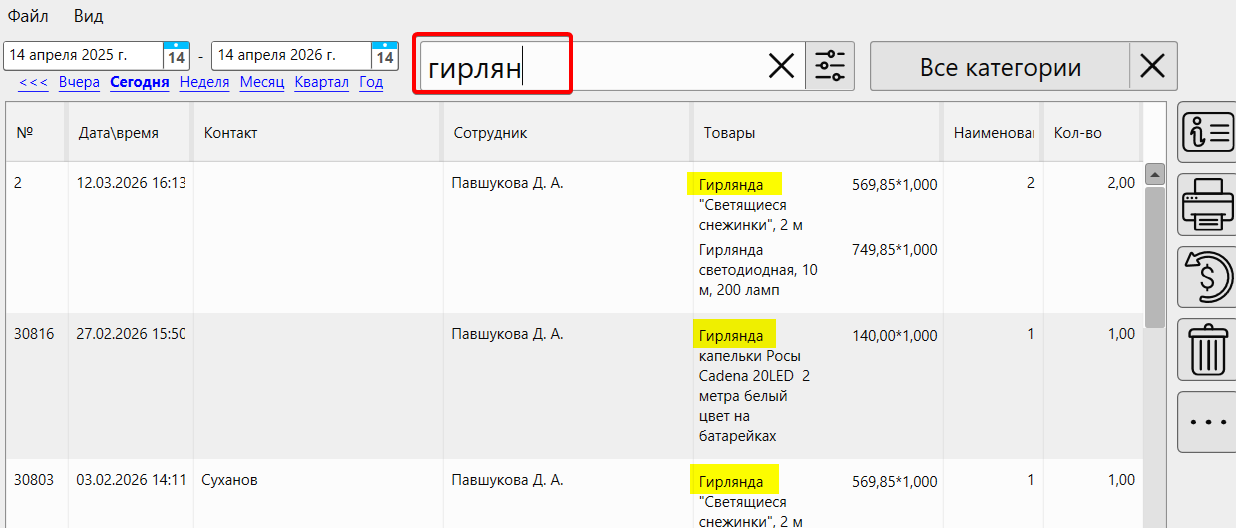1236x528 pixels.
Task: Open the Все категории category selector
Action: pos(999,67)
